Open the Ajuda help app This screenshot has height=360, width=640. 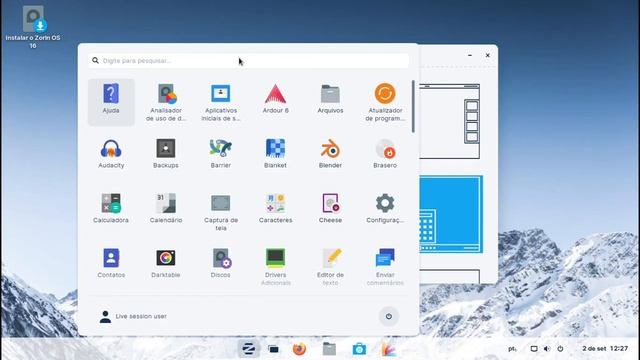[x=111, y=102]
